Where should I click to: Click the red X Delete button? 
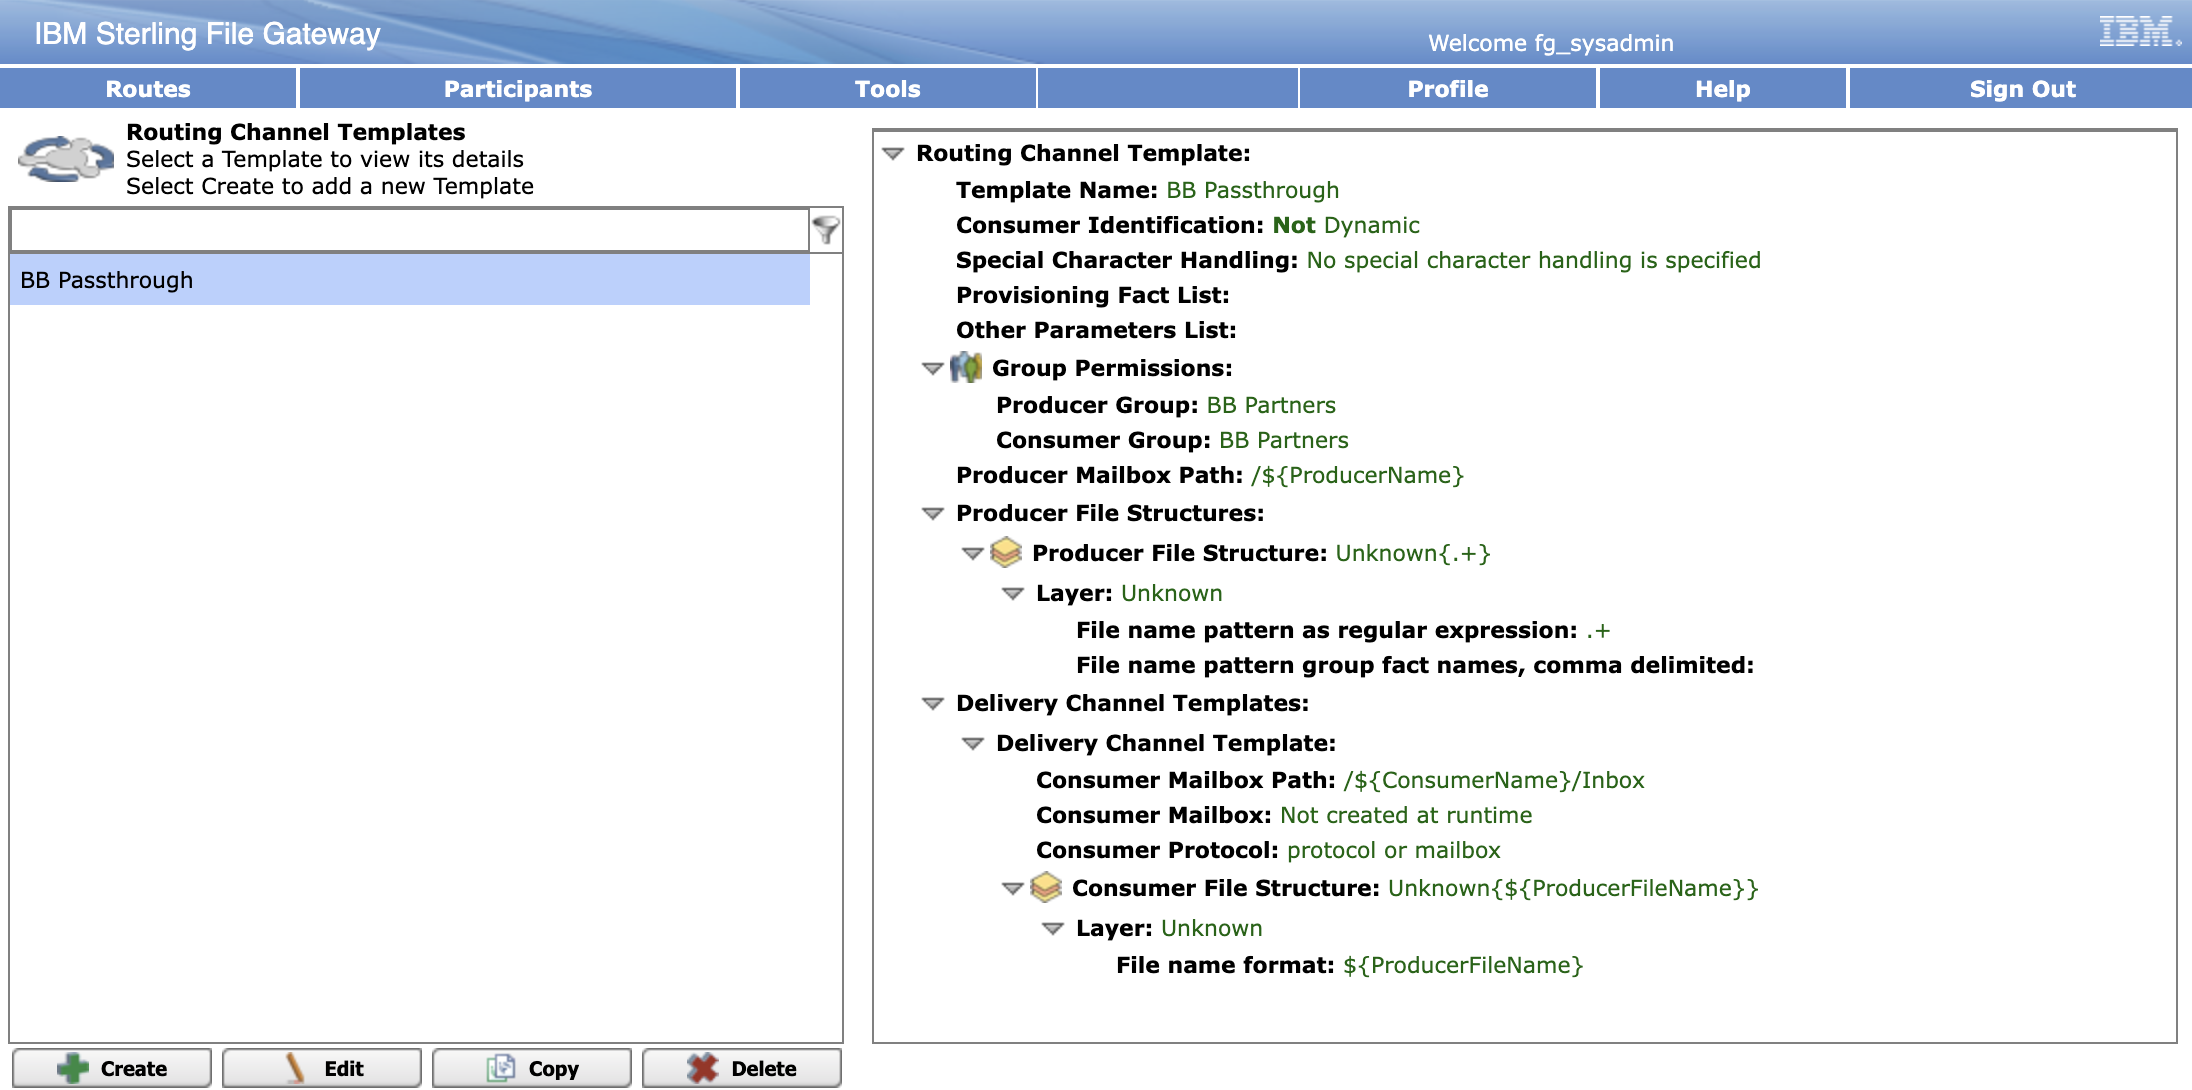click(742, 1068)
